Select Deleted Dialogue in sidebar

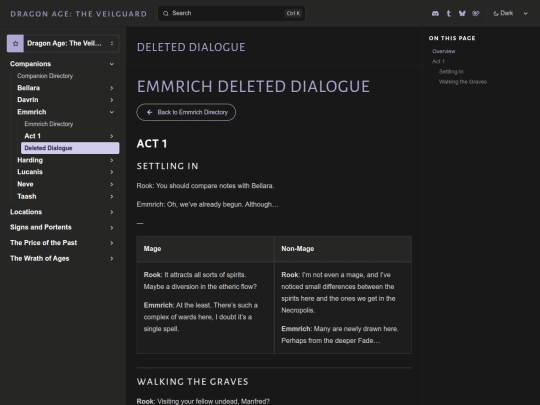point(70,148)
